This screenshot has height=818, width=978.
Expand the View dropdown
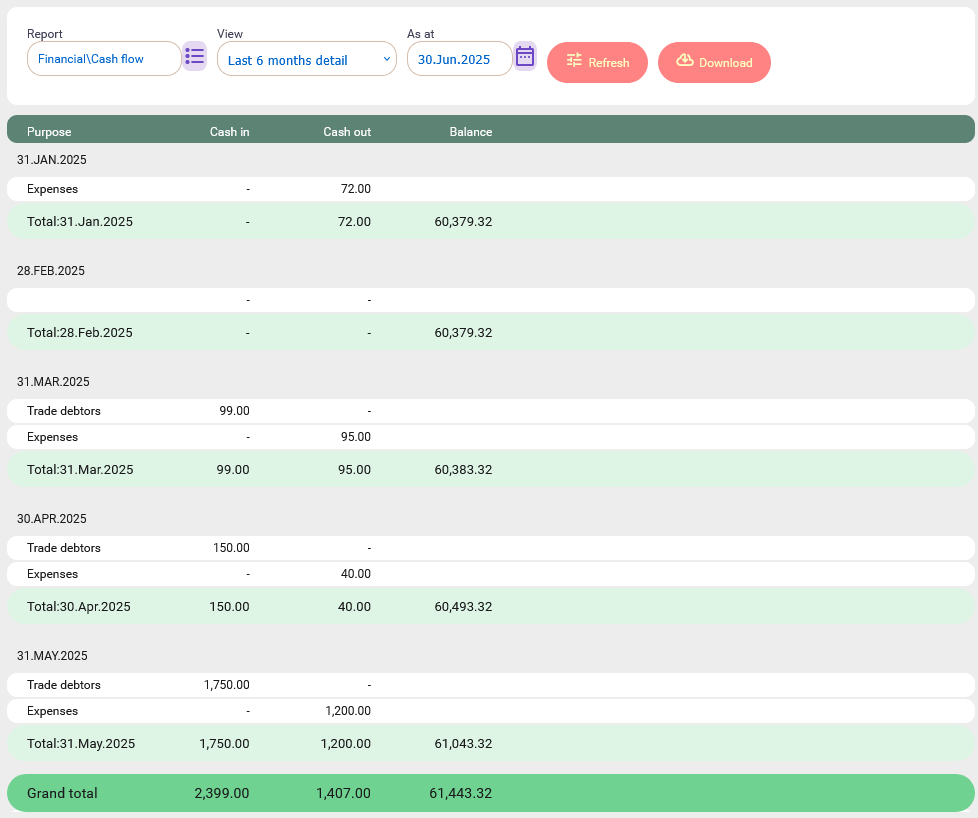[x=307, y=59]
